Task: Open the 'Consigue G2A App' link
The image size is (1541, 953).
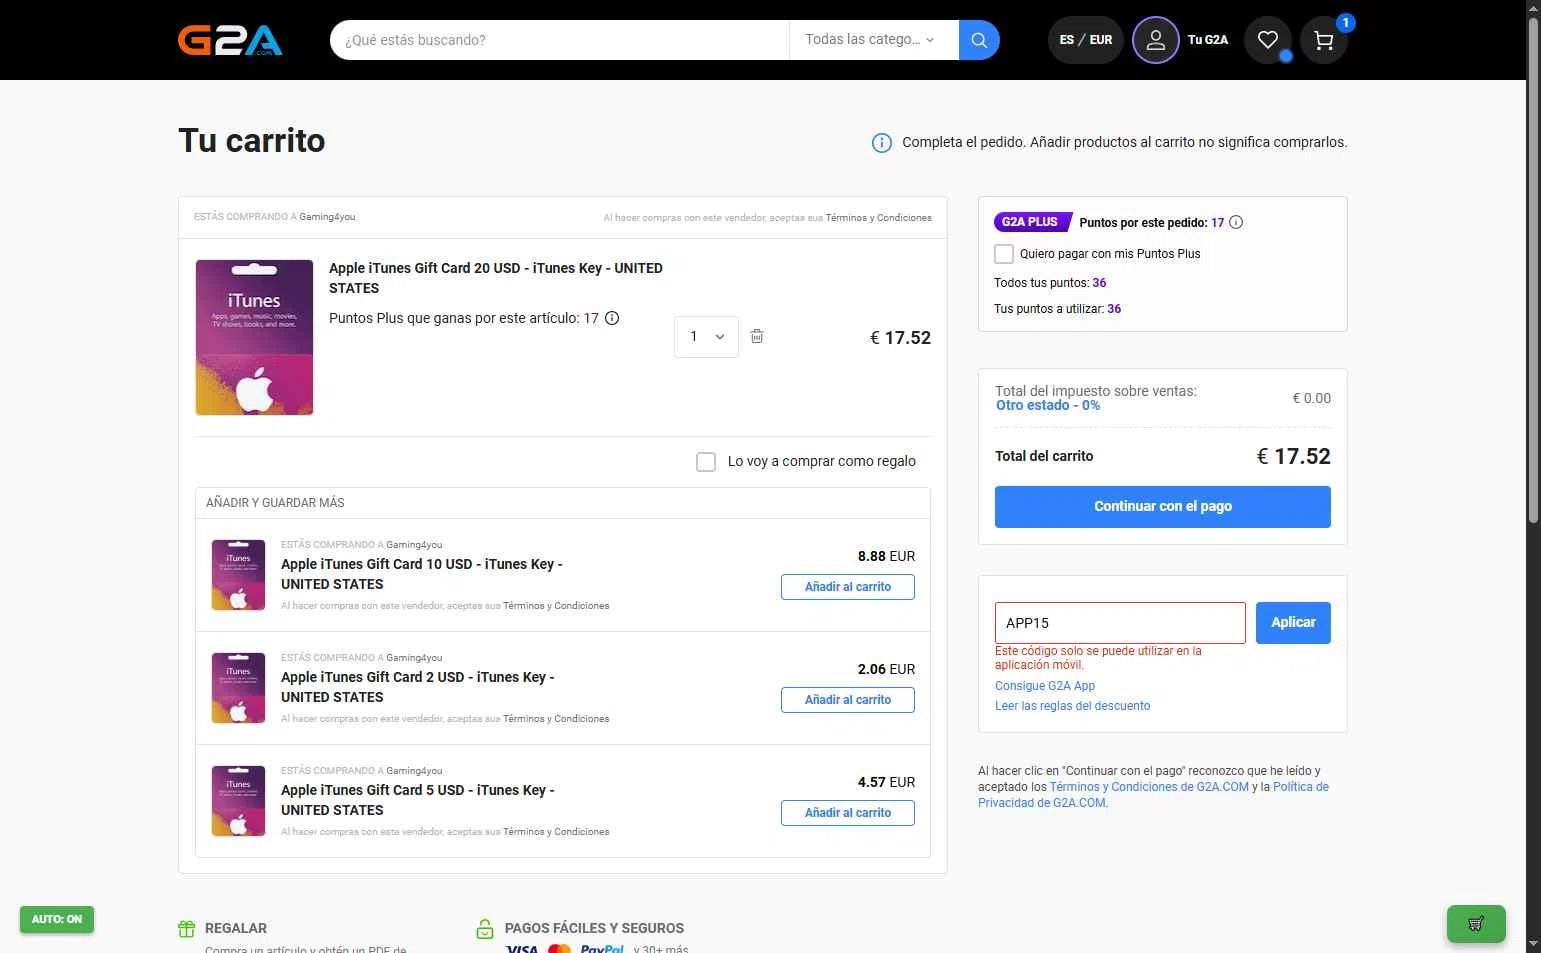Action: (1045, 686)
